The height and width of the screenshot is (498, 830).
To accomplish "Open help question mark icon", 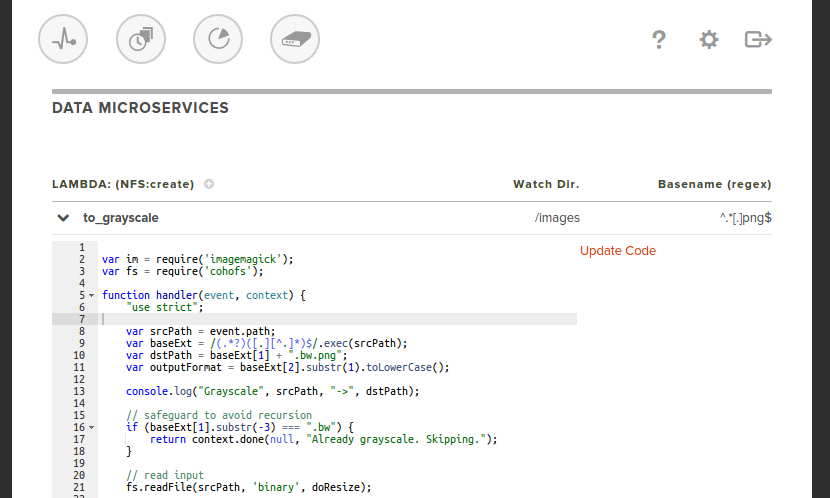I will (x=659, y=40).
